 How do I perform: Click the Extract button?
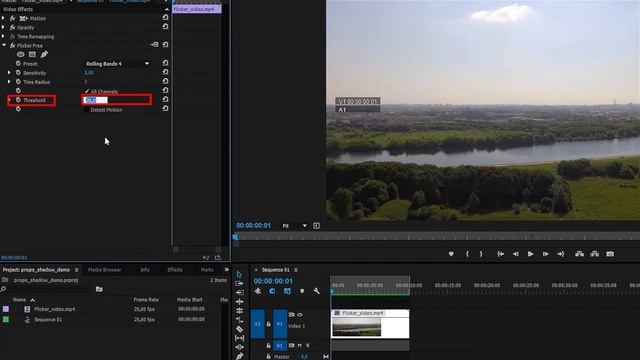pyautogui.click(x=595, y=254)
